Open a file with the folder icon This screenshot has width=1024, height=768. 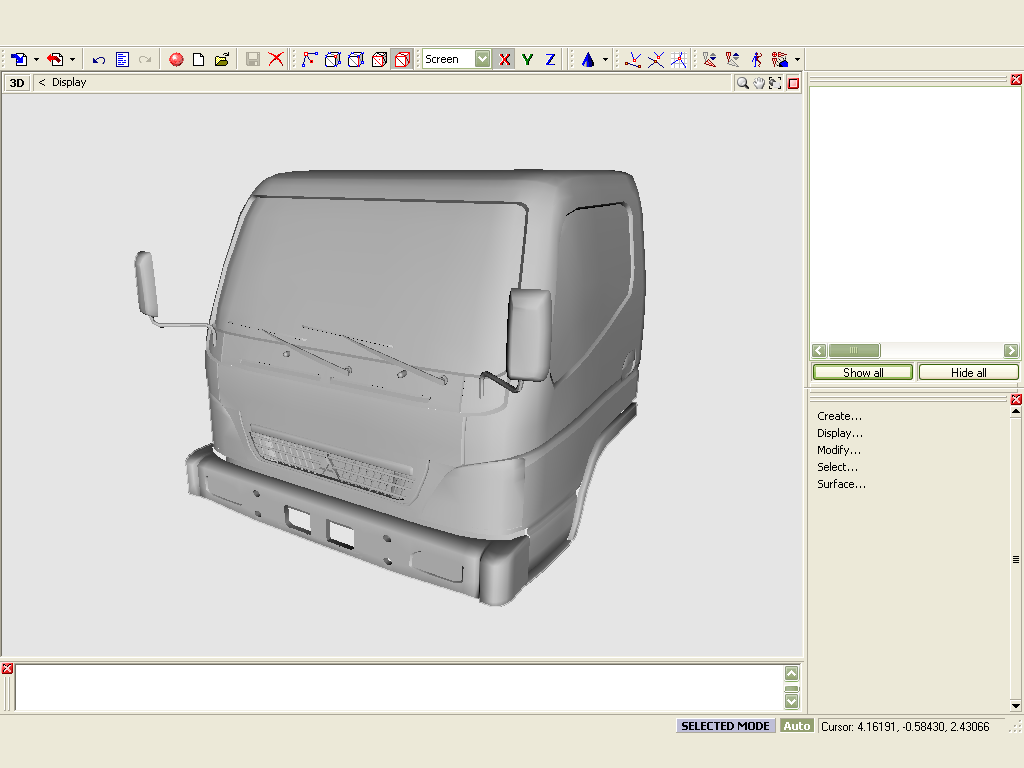click(x=222, y=59)
